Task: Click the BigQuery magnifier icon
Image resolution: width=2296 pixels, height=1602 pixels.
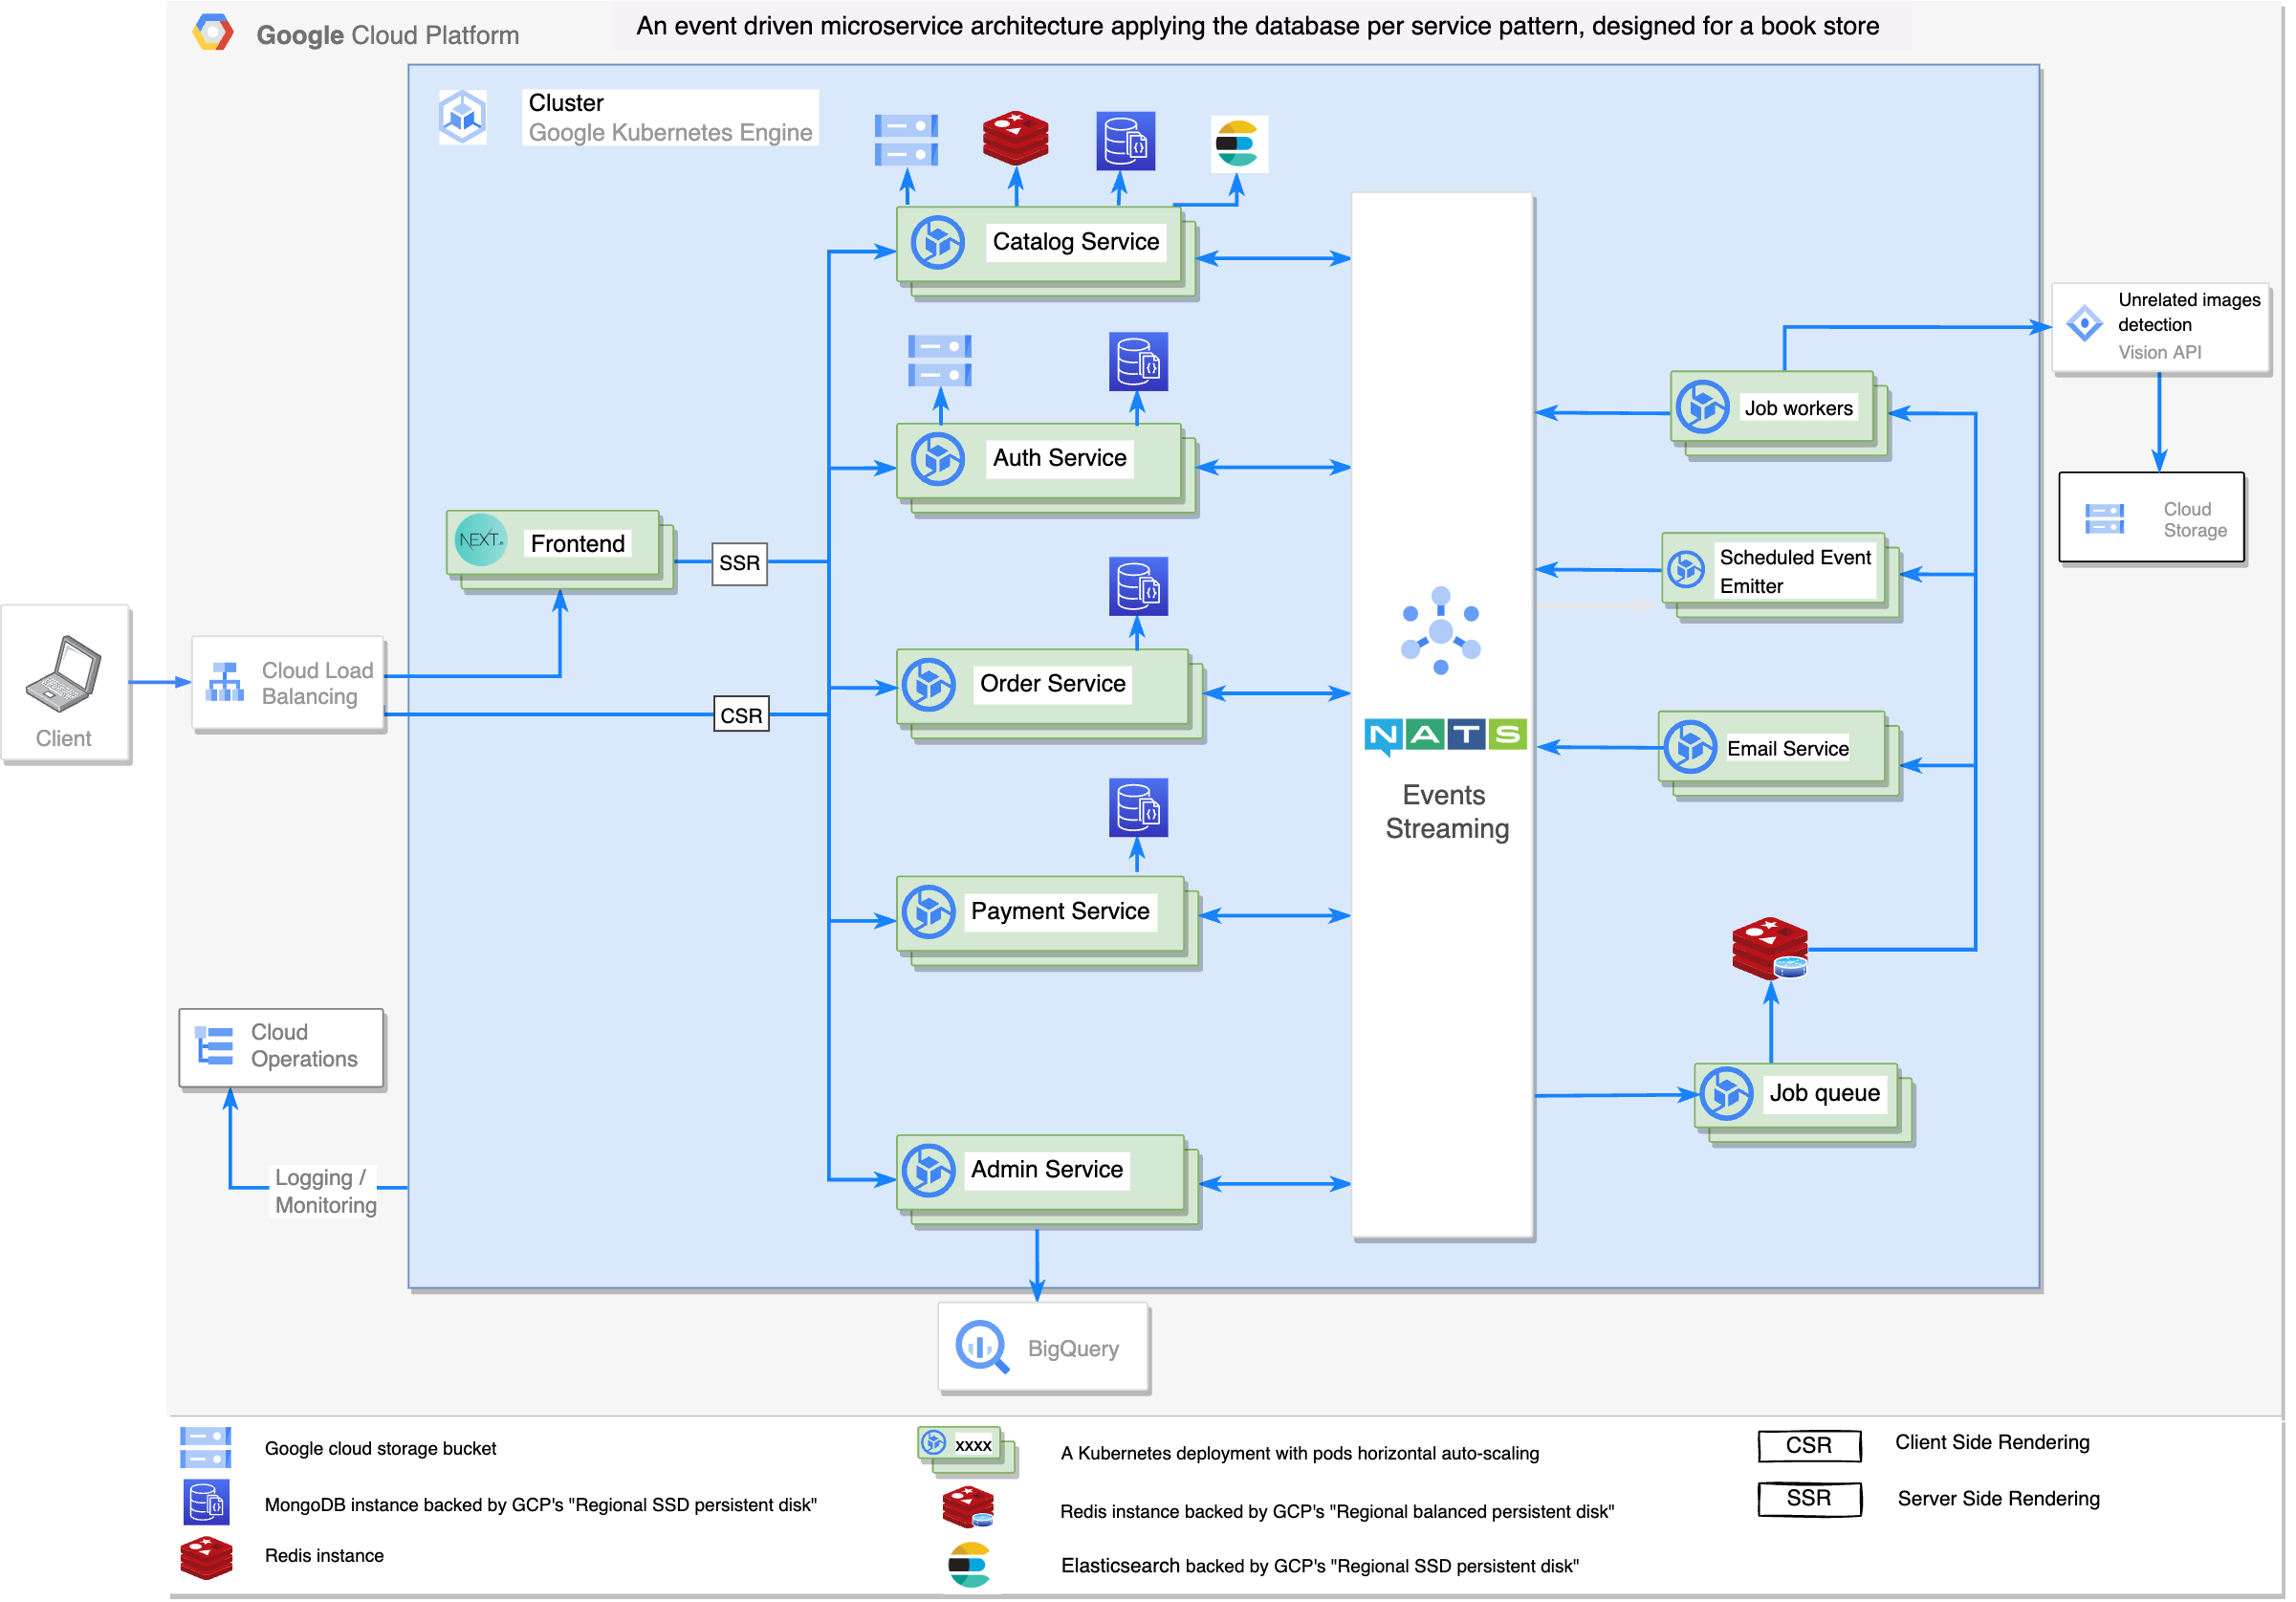Action: coord(981,1346)
